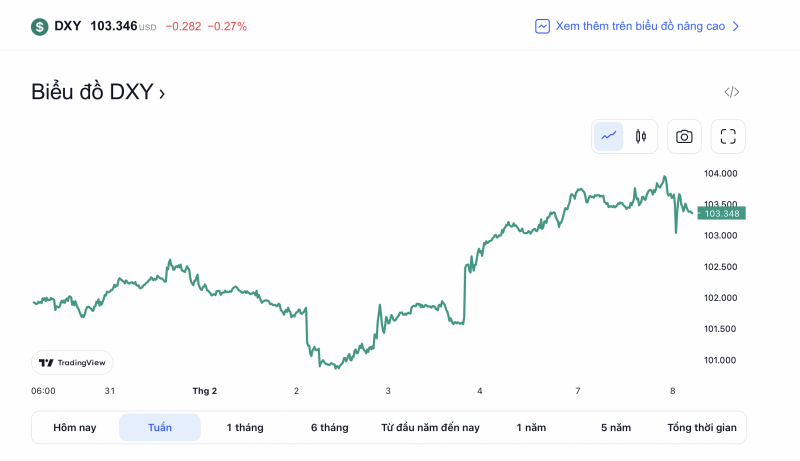Select the 'Tuần' time range
Image resolution: width=800 pixels, height=461 pixels.
coord(160,428)
